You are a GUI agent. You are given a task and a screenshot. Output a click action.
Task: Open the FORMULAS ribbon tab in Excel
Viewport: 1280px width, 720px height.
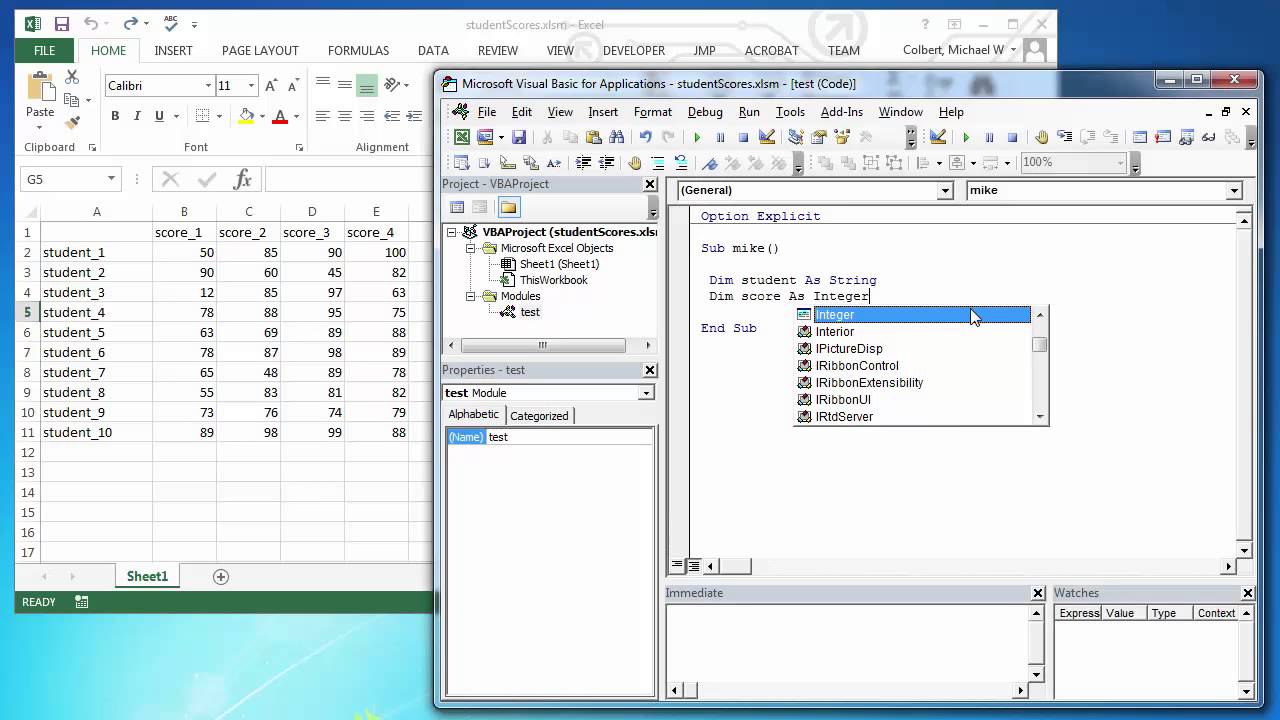click(358, 50)
